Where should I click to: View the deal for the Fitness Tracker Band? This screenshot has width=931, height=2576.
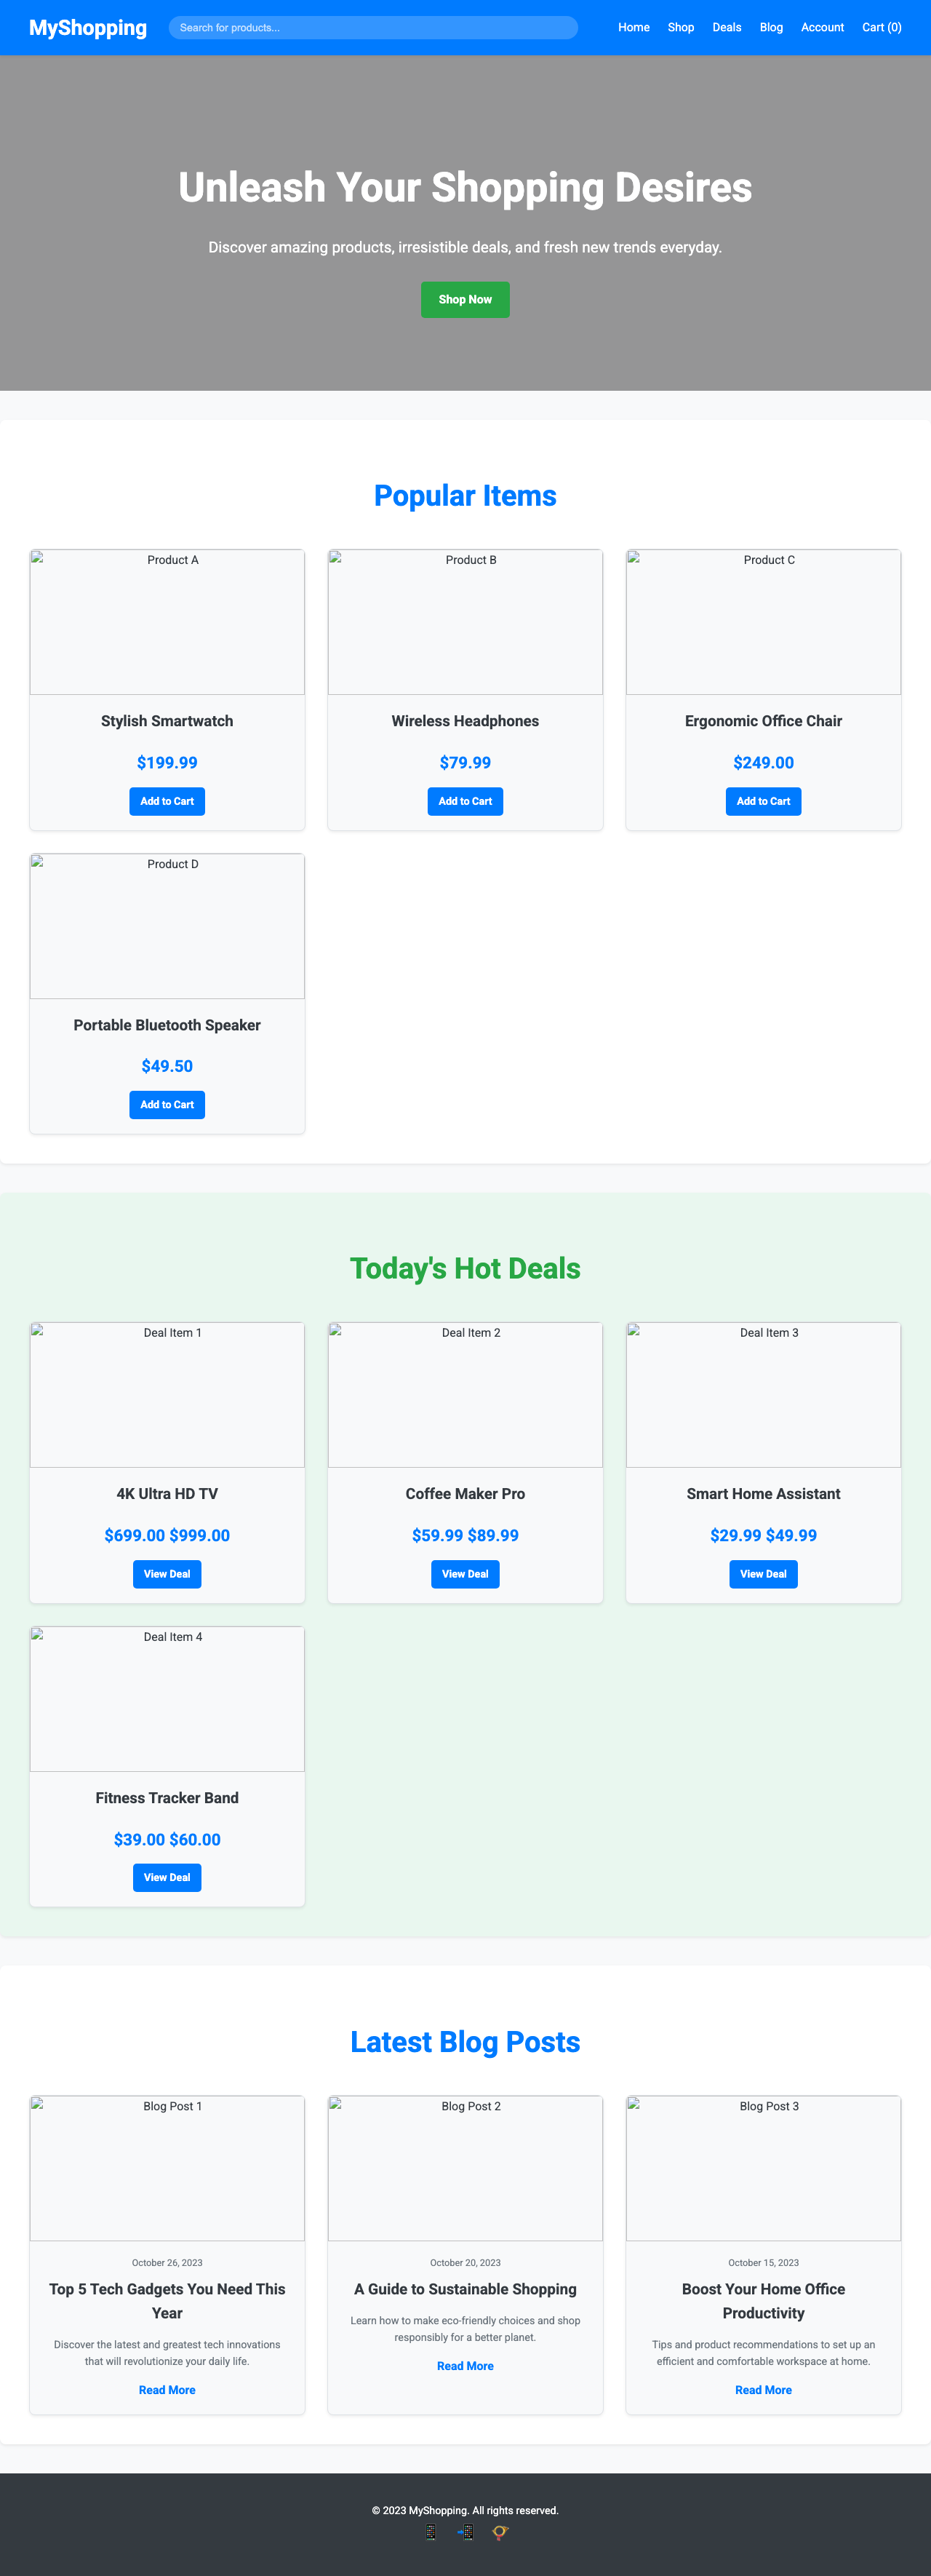[166, 1878]
